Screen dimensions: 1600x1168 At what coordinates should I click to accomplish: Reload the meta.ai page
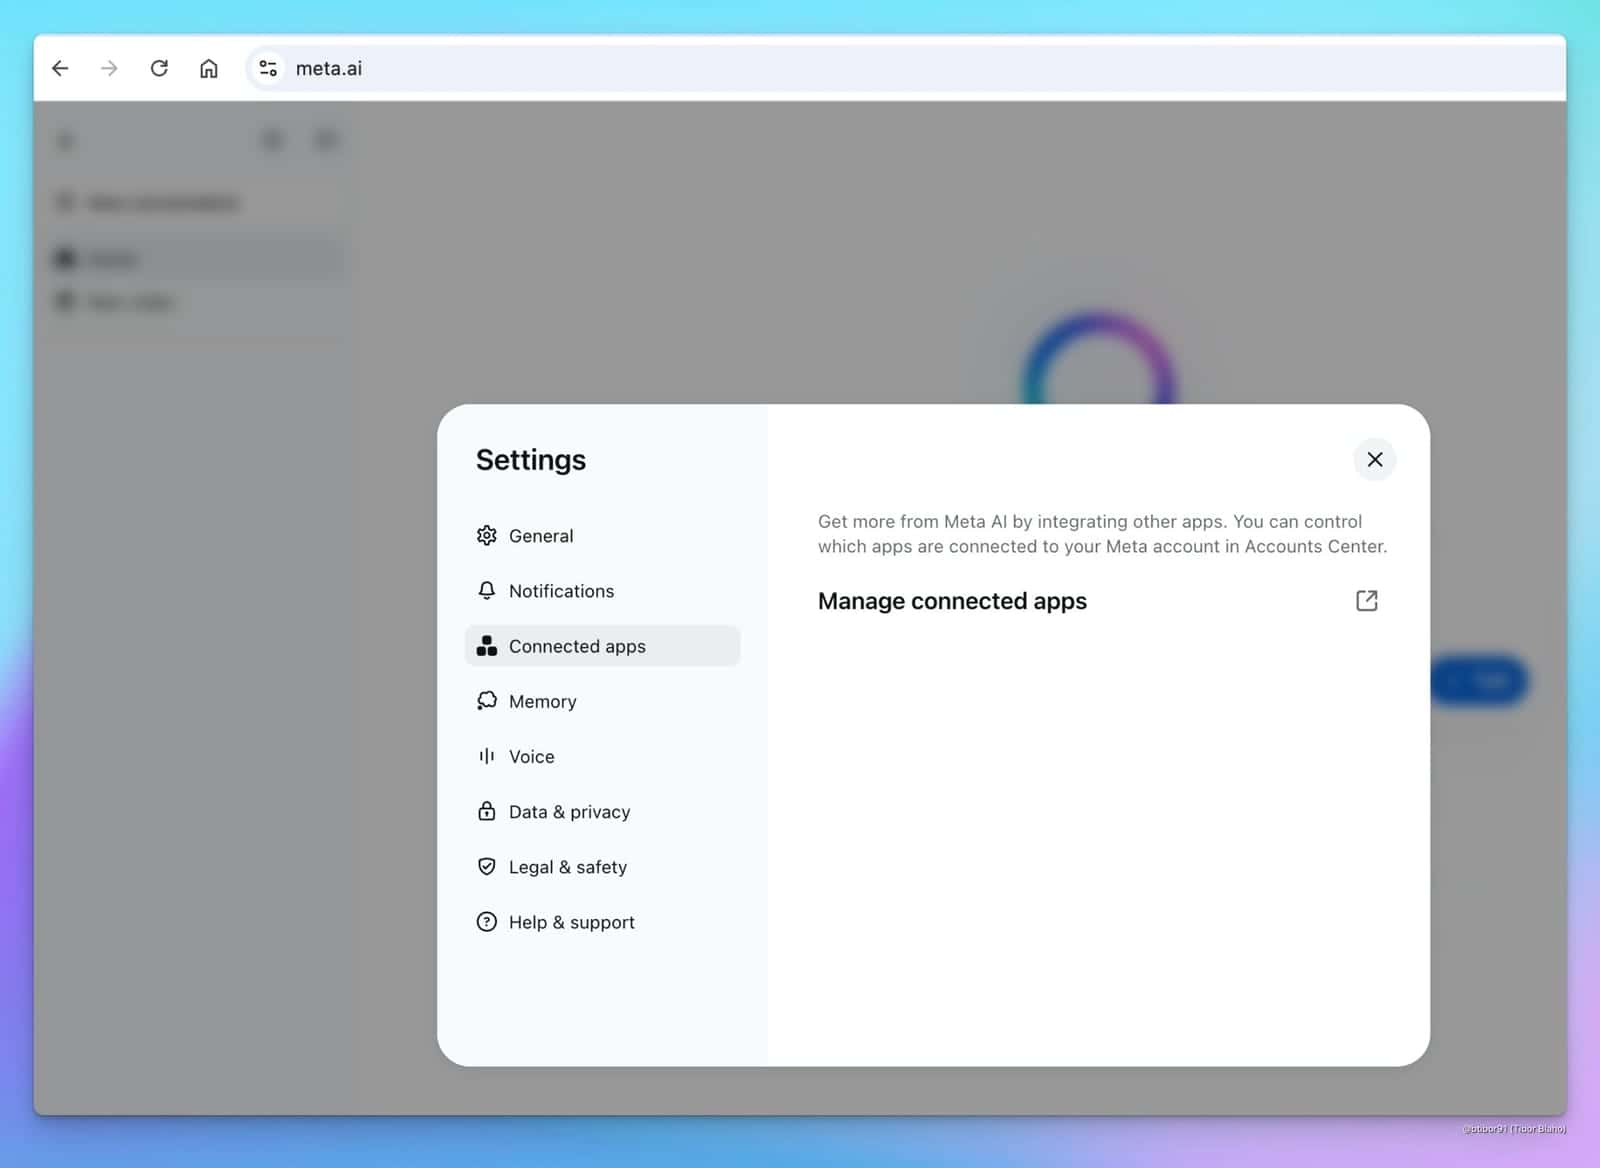[159, 68]
